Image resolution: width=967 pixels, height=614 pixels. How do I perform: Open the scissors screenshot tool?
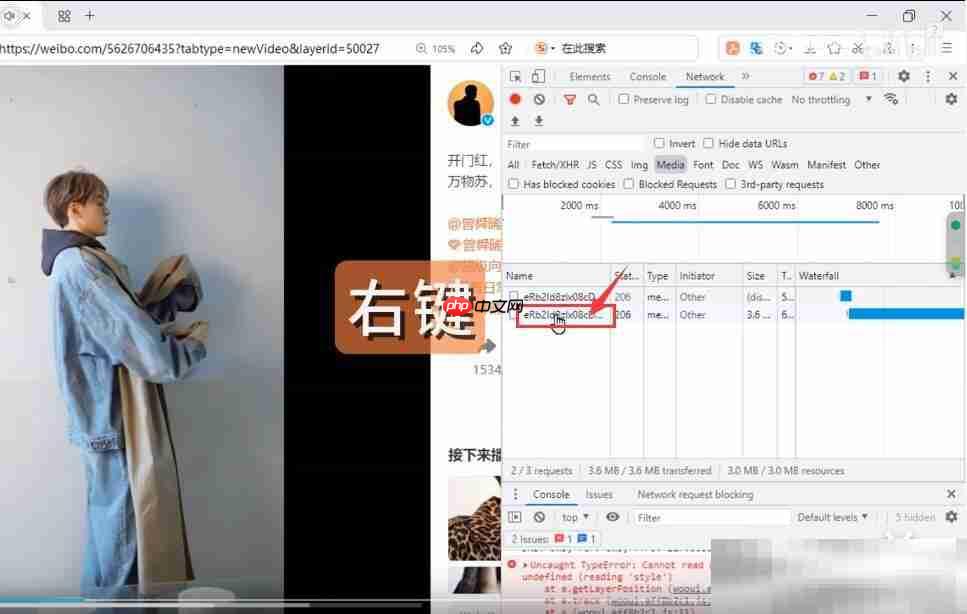tap(858, 48)
